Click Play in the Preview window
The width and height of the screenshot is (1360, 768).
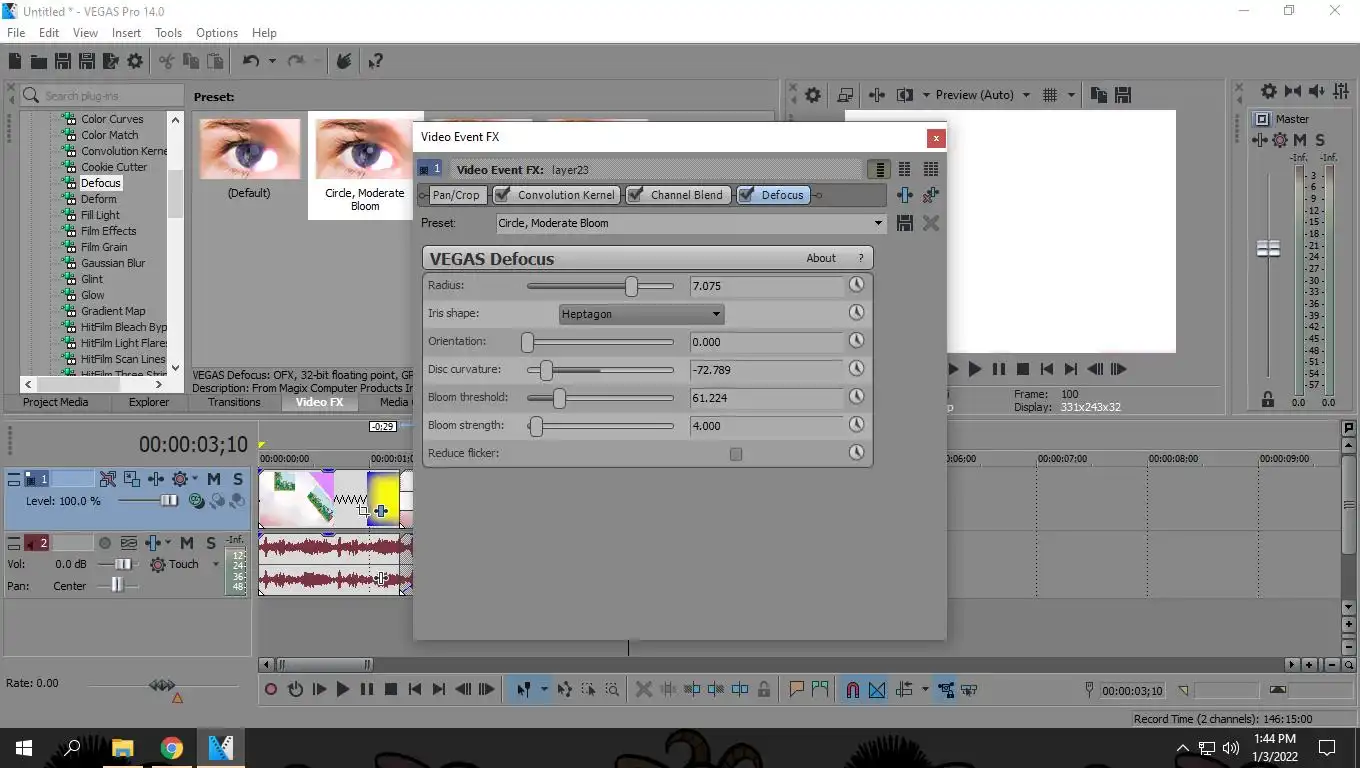coord(974,369)
